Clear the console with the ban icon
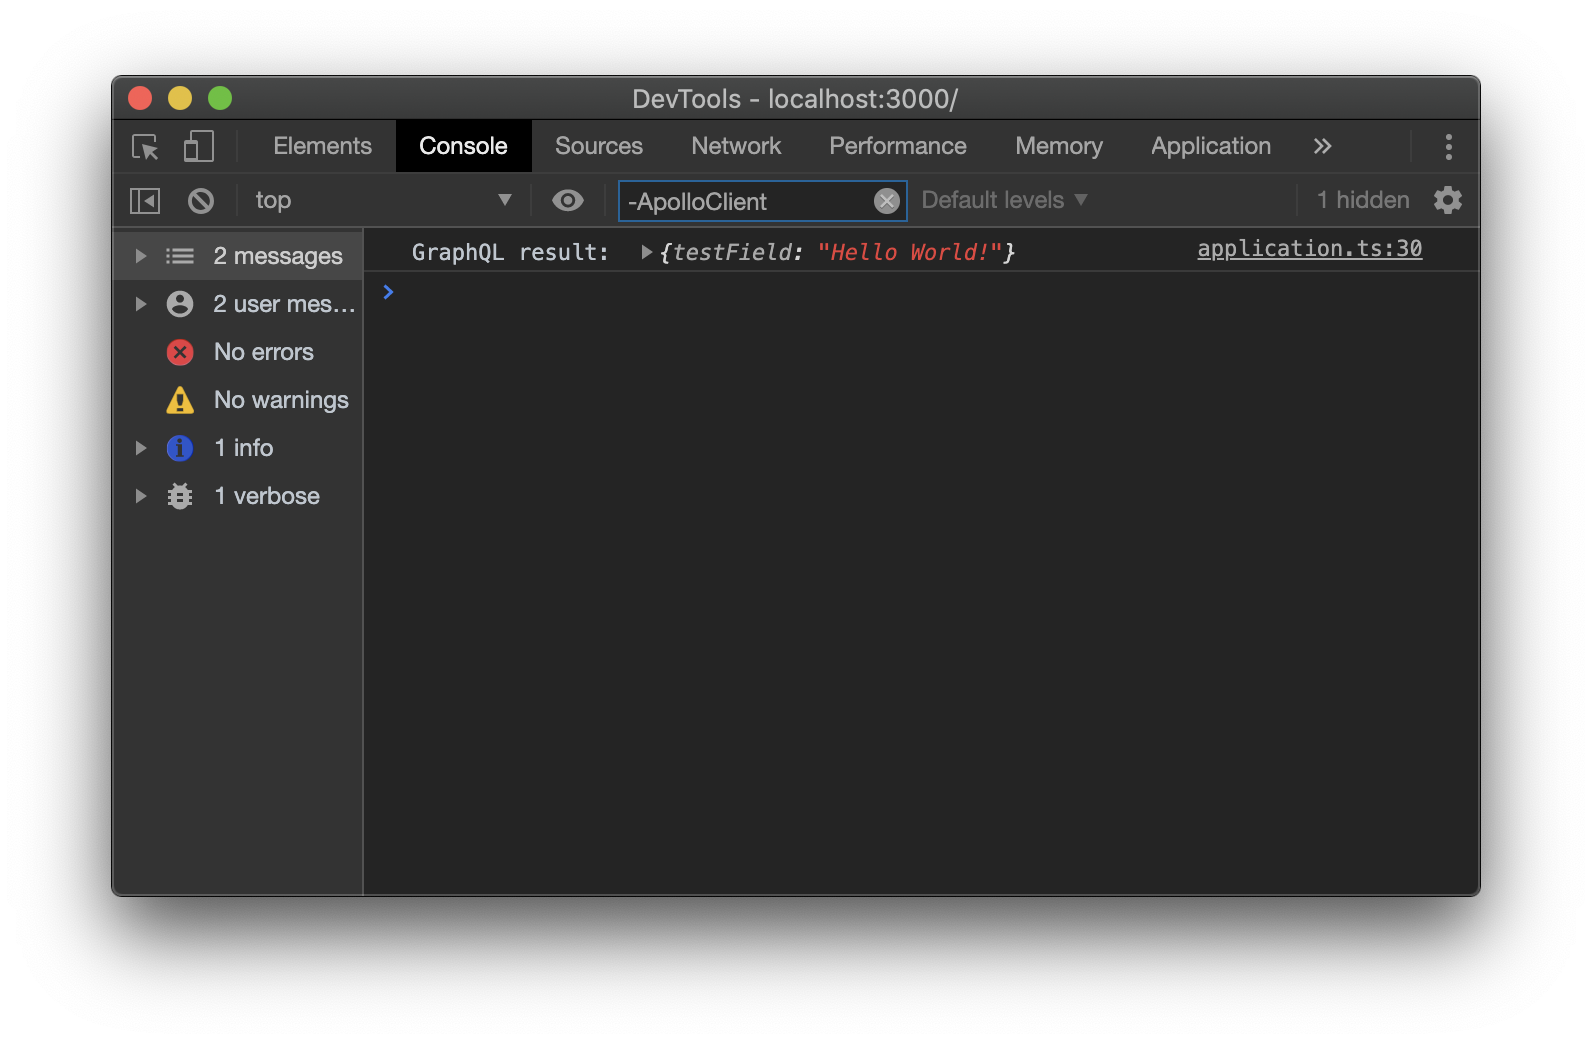 (x=201, y=201)
